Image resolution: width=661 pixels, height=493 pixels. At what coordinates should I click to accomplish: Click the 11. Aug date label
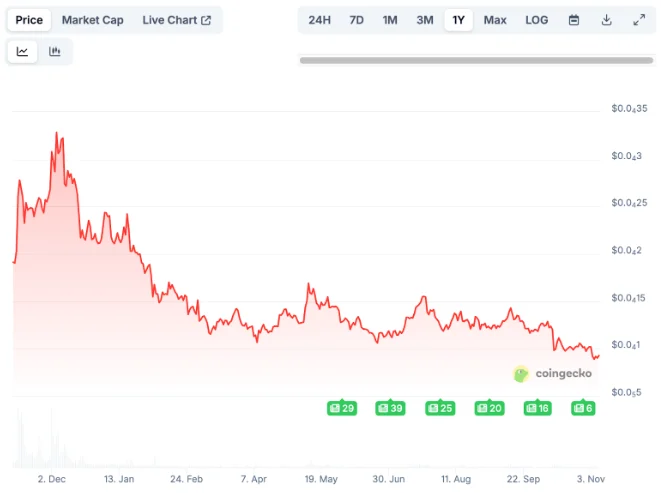(456, 479)
